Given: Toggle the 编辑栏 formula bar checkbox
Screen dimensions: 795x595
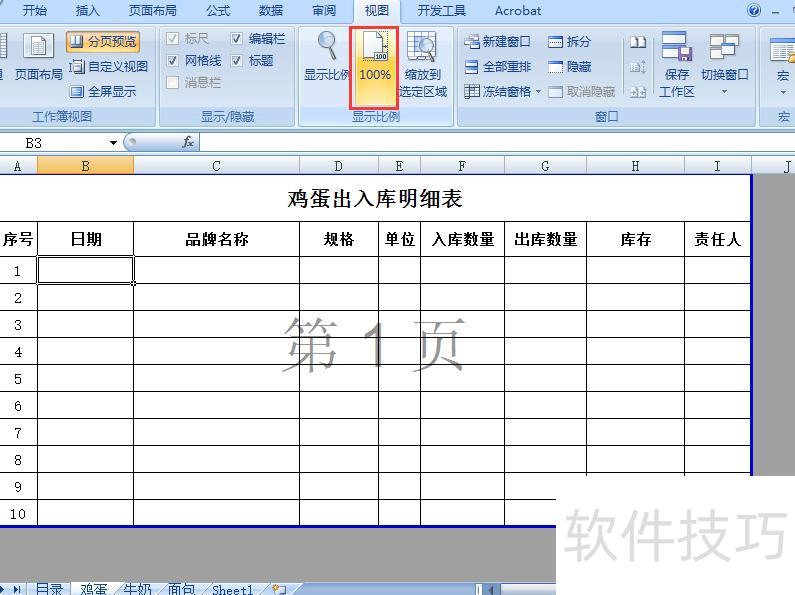Looking at the screenshot, I should 236,39.
